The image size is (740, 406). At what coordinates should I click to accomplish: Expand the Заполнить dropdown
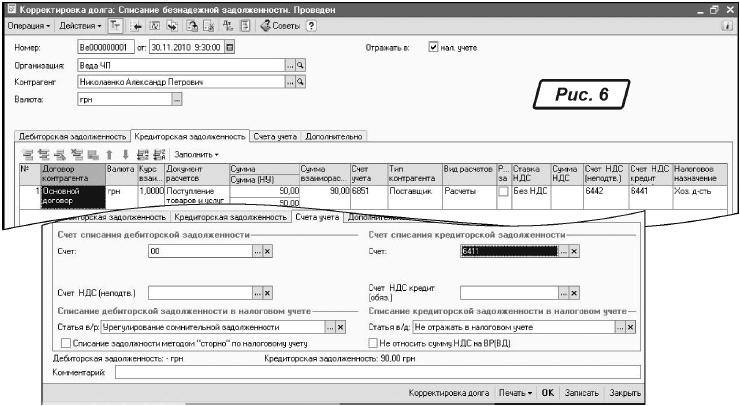coord(196,155)
